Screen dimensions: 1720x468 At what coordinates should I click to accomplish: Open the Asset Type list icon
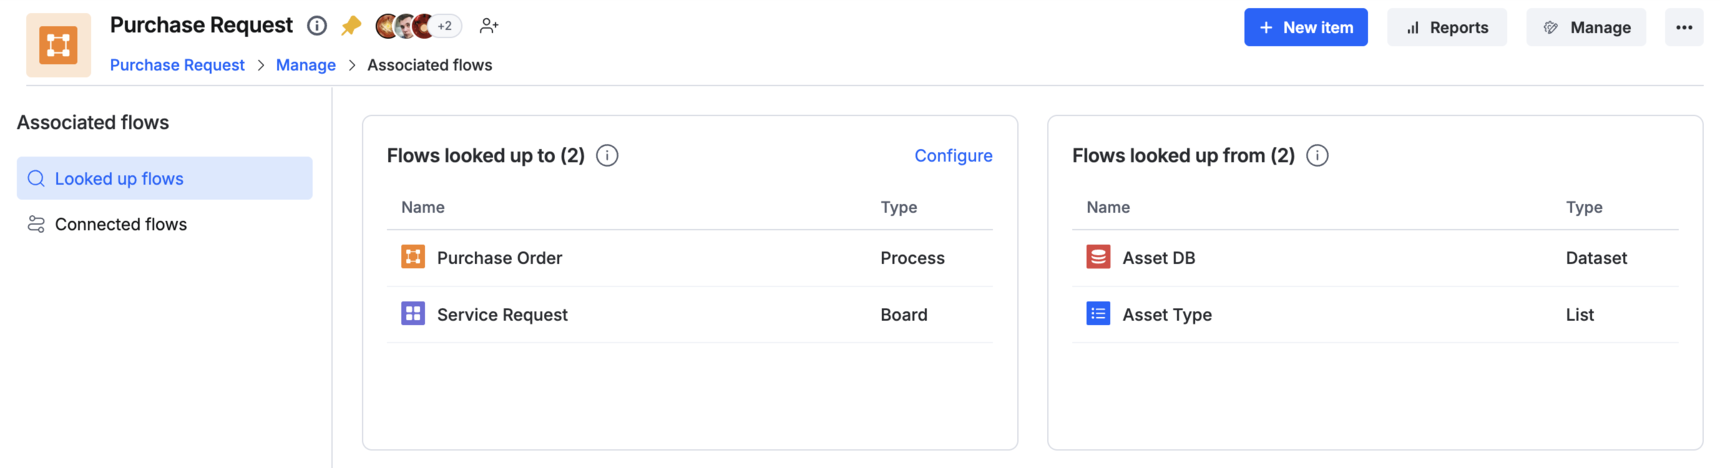1098,314
